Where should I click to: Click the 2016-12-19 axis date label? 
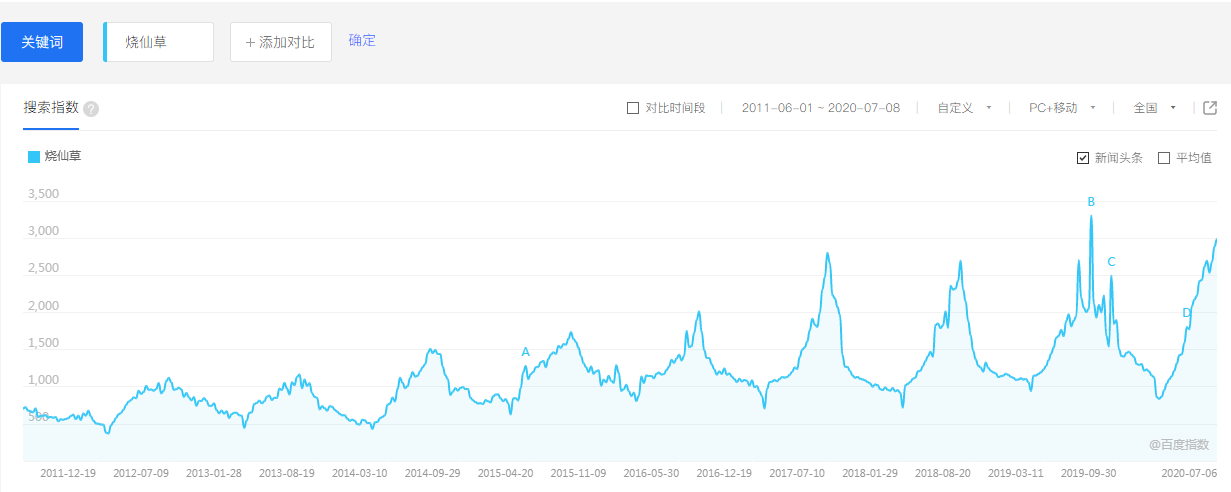pyautogui.click(x=724, y=473)
